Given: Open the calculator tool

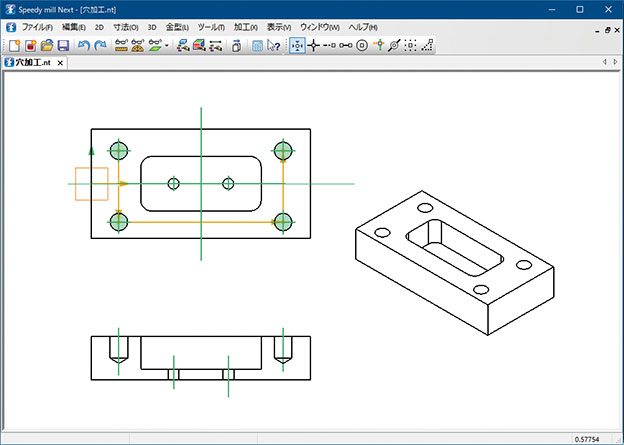Looking at the screenshot, I should coord(258,46).
